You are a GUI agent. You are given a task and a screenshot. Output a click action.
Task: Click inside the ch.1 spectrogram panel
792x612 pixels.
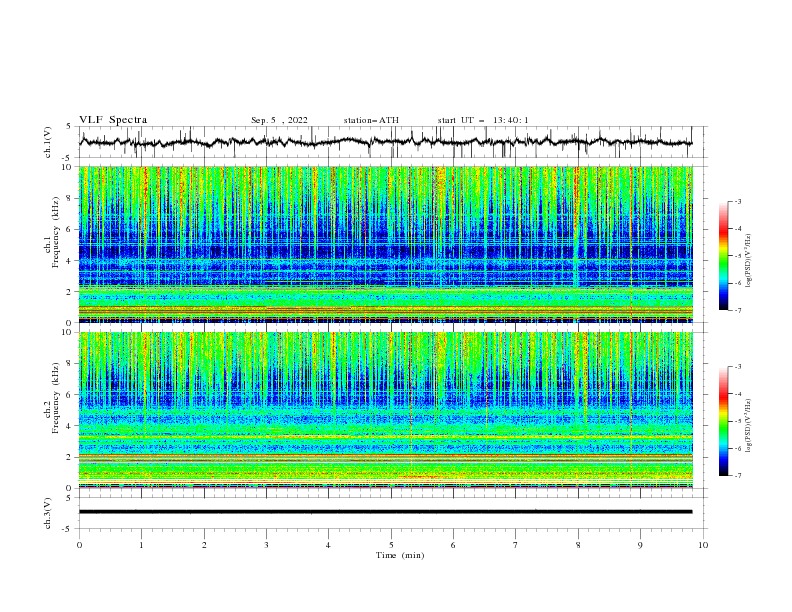tap(385, 244)
